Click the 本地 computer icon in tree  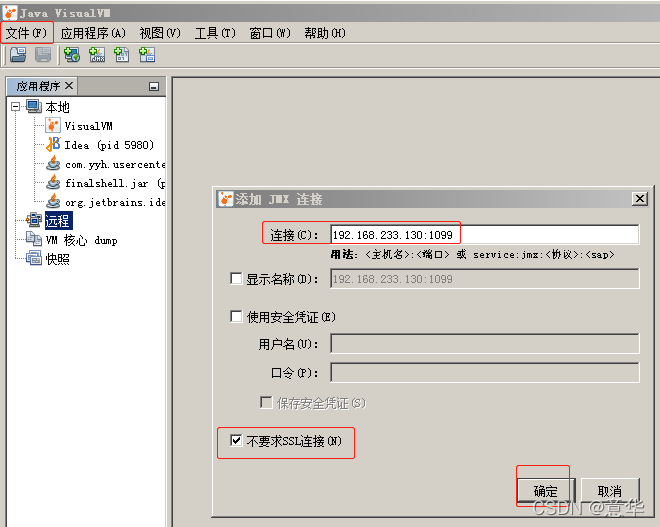tap(34, 106)
